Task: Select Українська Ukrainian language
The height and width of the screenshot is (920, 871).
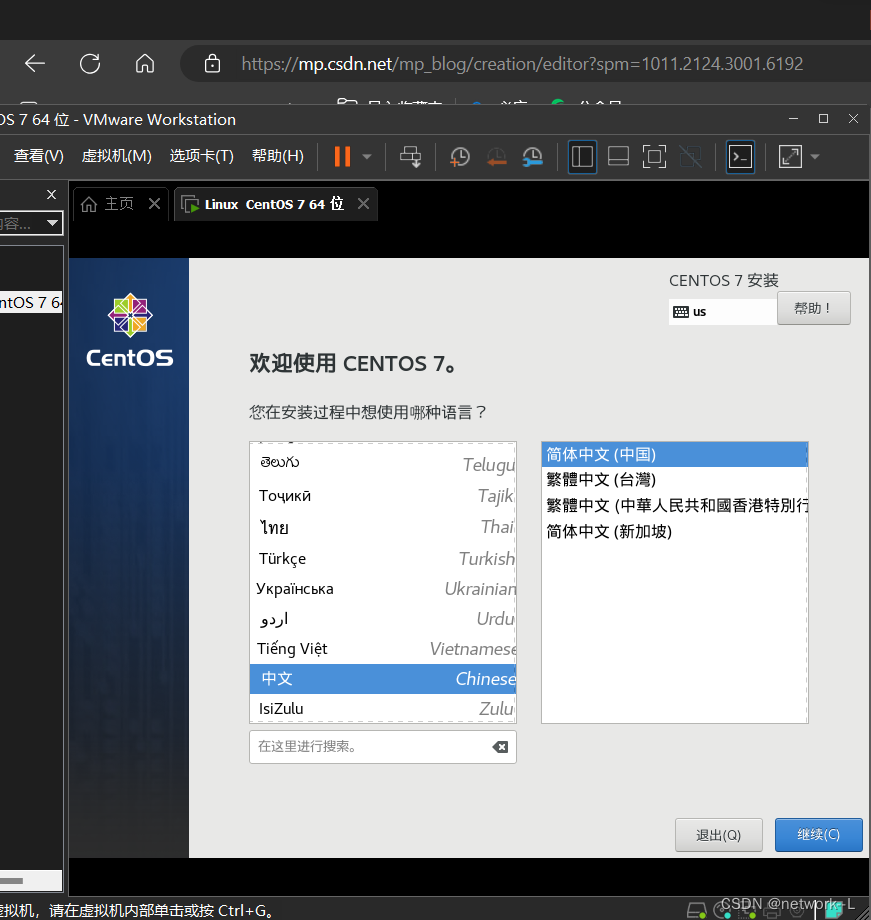Action: pos(383,588)
